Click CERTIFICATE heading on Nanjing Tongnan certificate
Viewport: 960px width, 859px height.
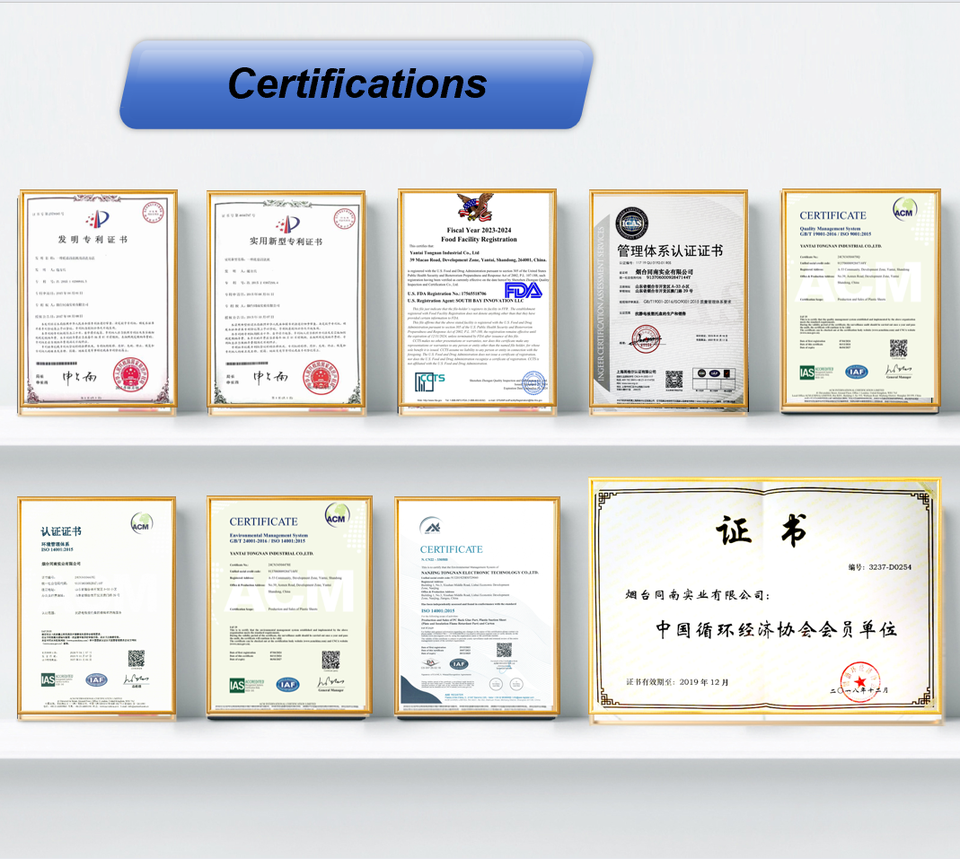(451, 549)
